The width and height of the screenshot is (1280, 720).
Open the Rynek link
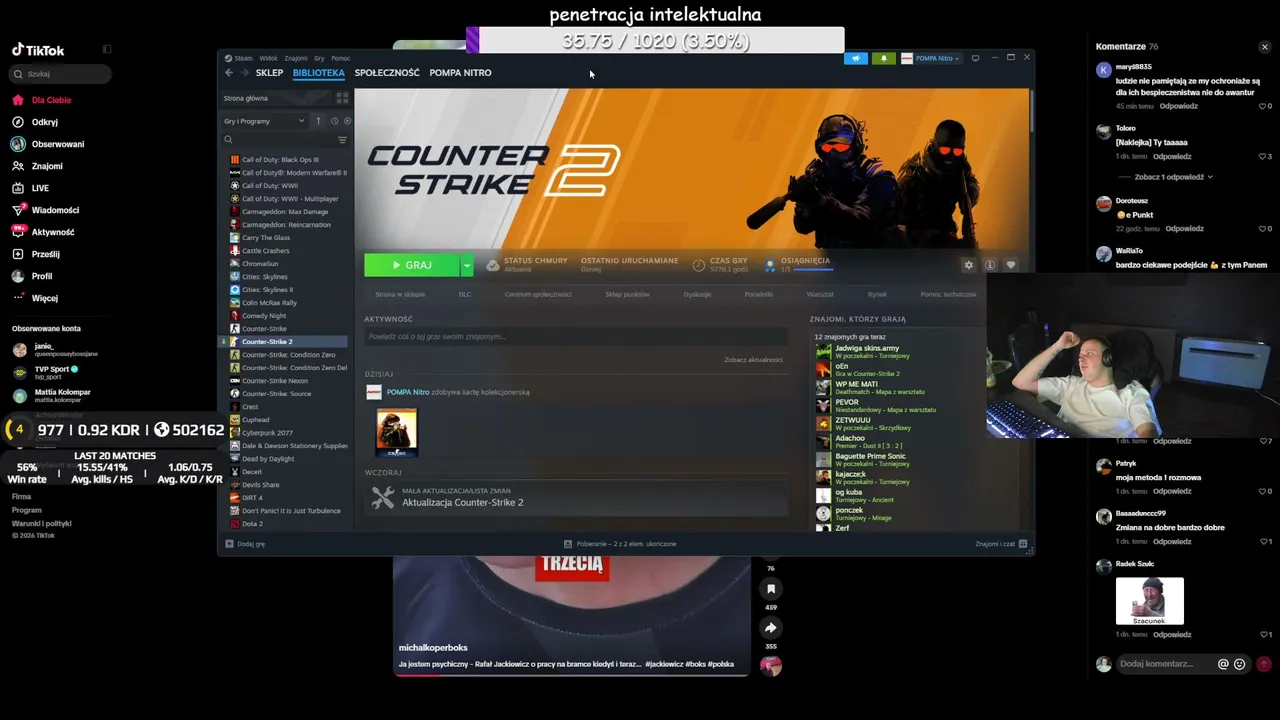coord(877,294)
